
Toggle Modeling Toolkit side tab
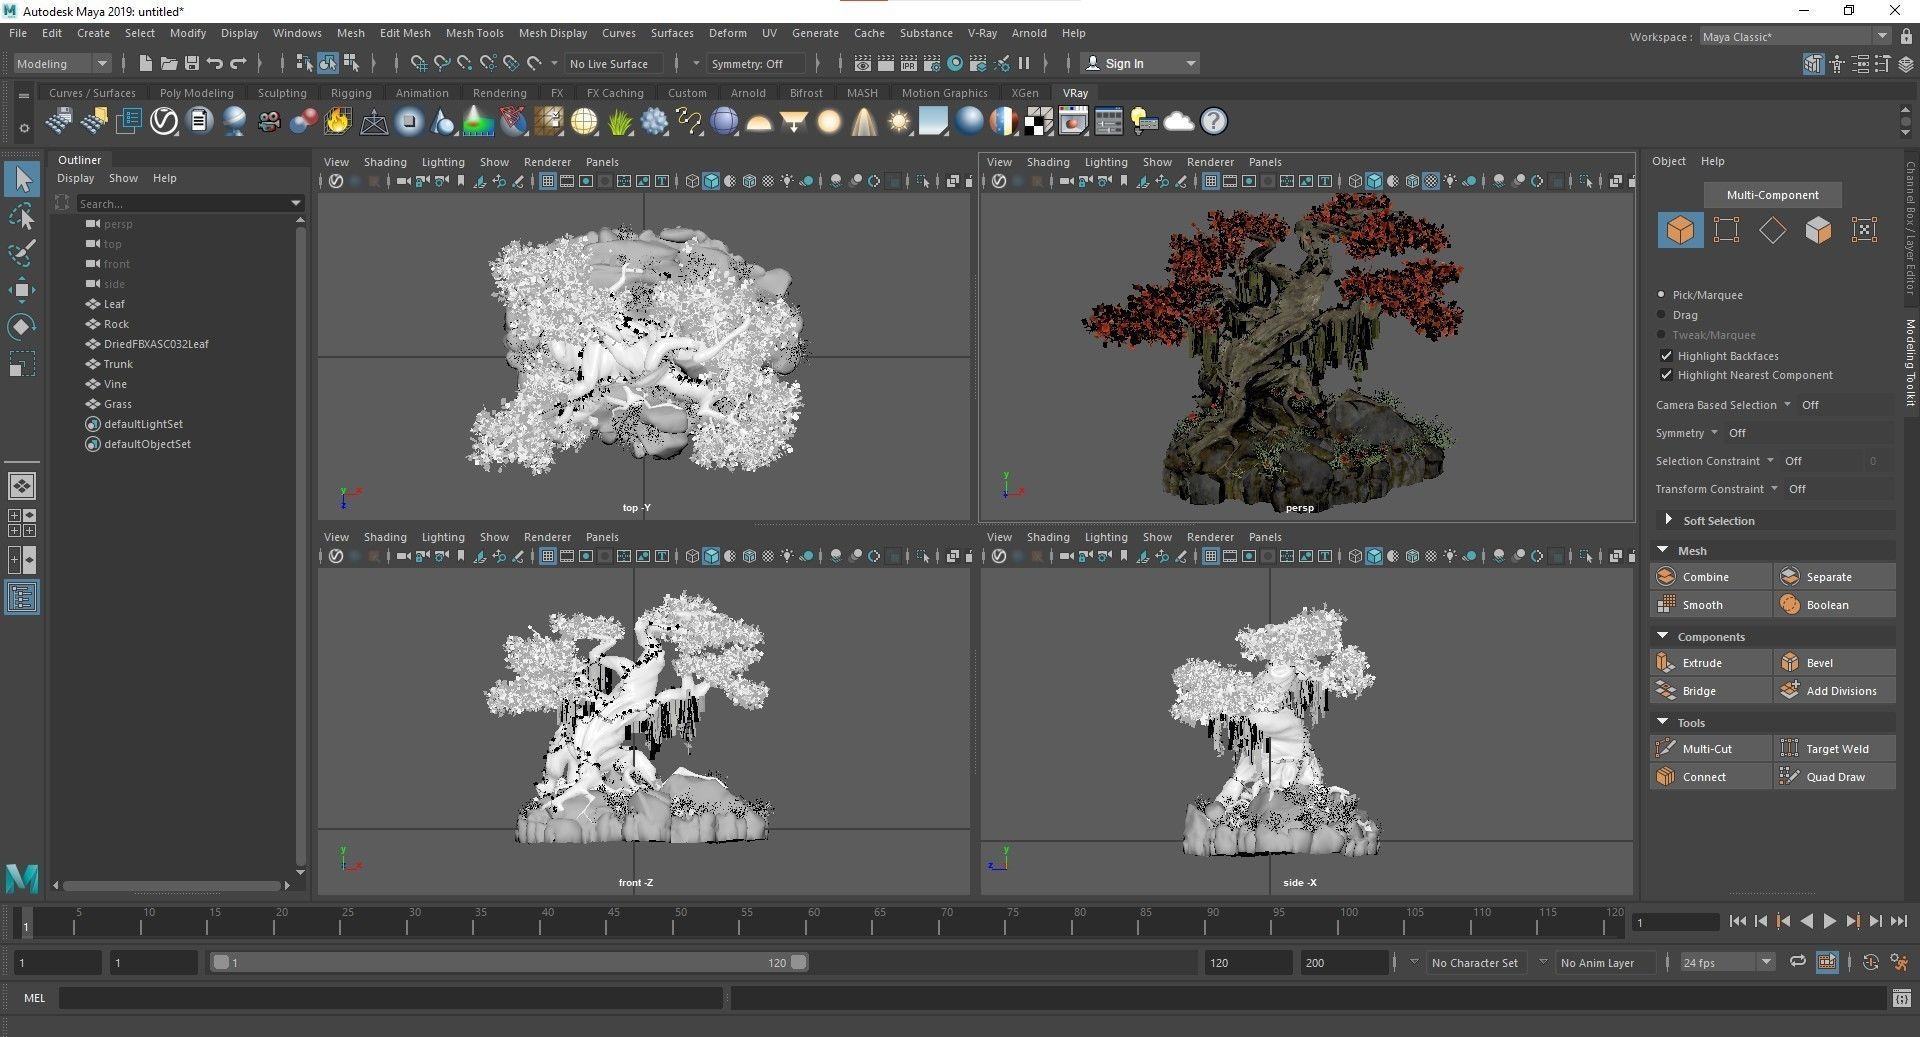[1910, 362]
